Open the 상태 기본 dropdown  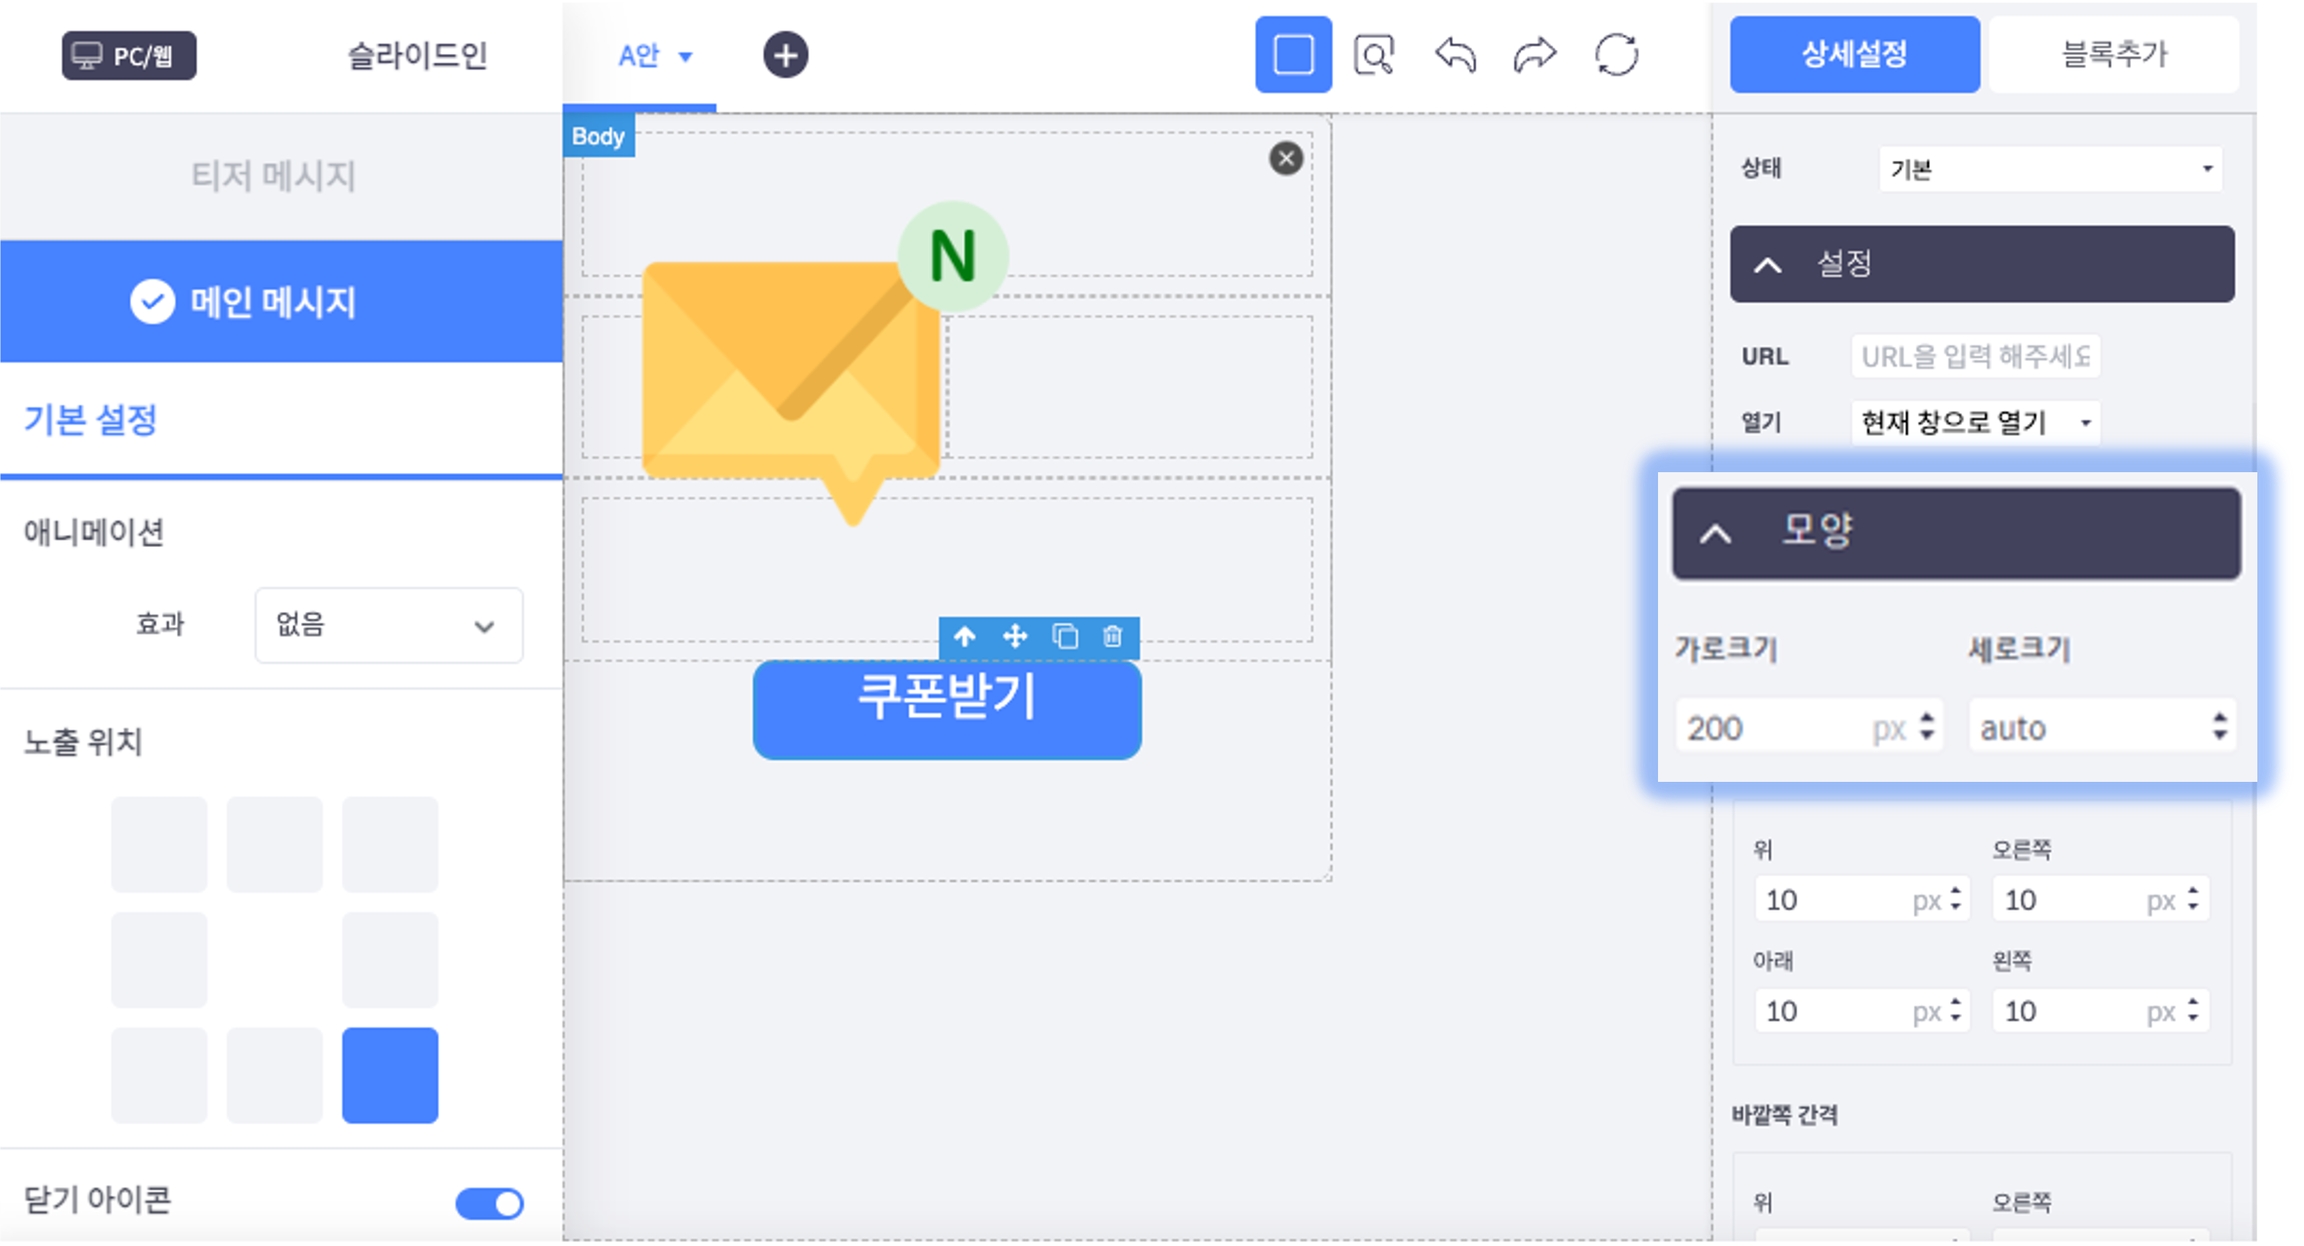2050,169
